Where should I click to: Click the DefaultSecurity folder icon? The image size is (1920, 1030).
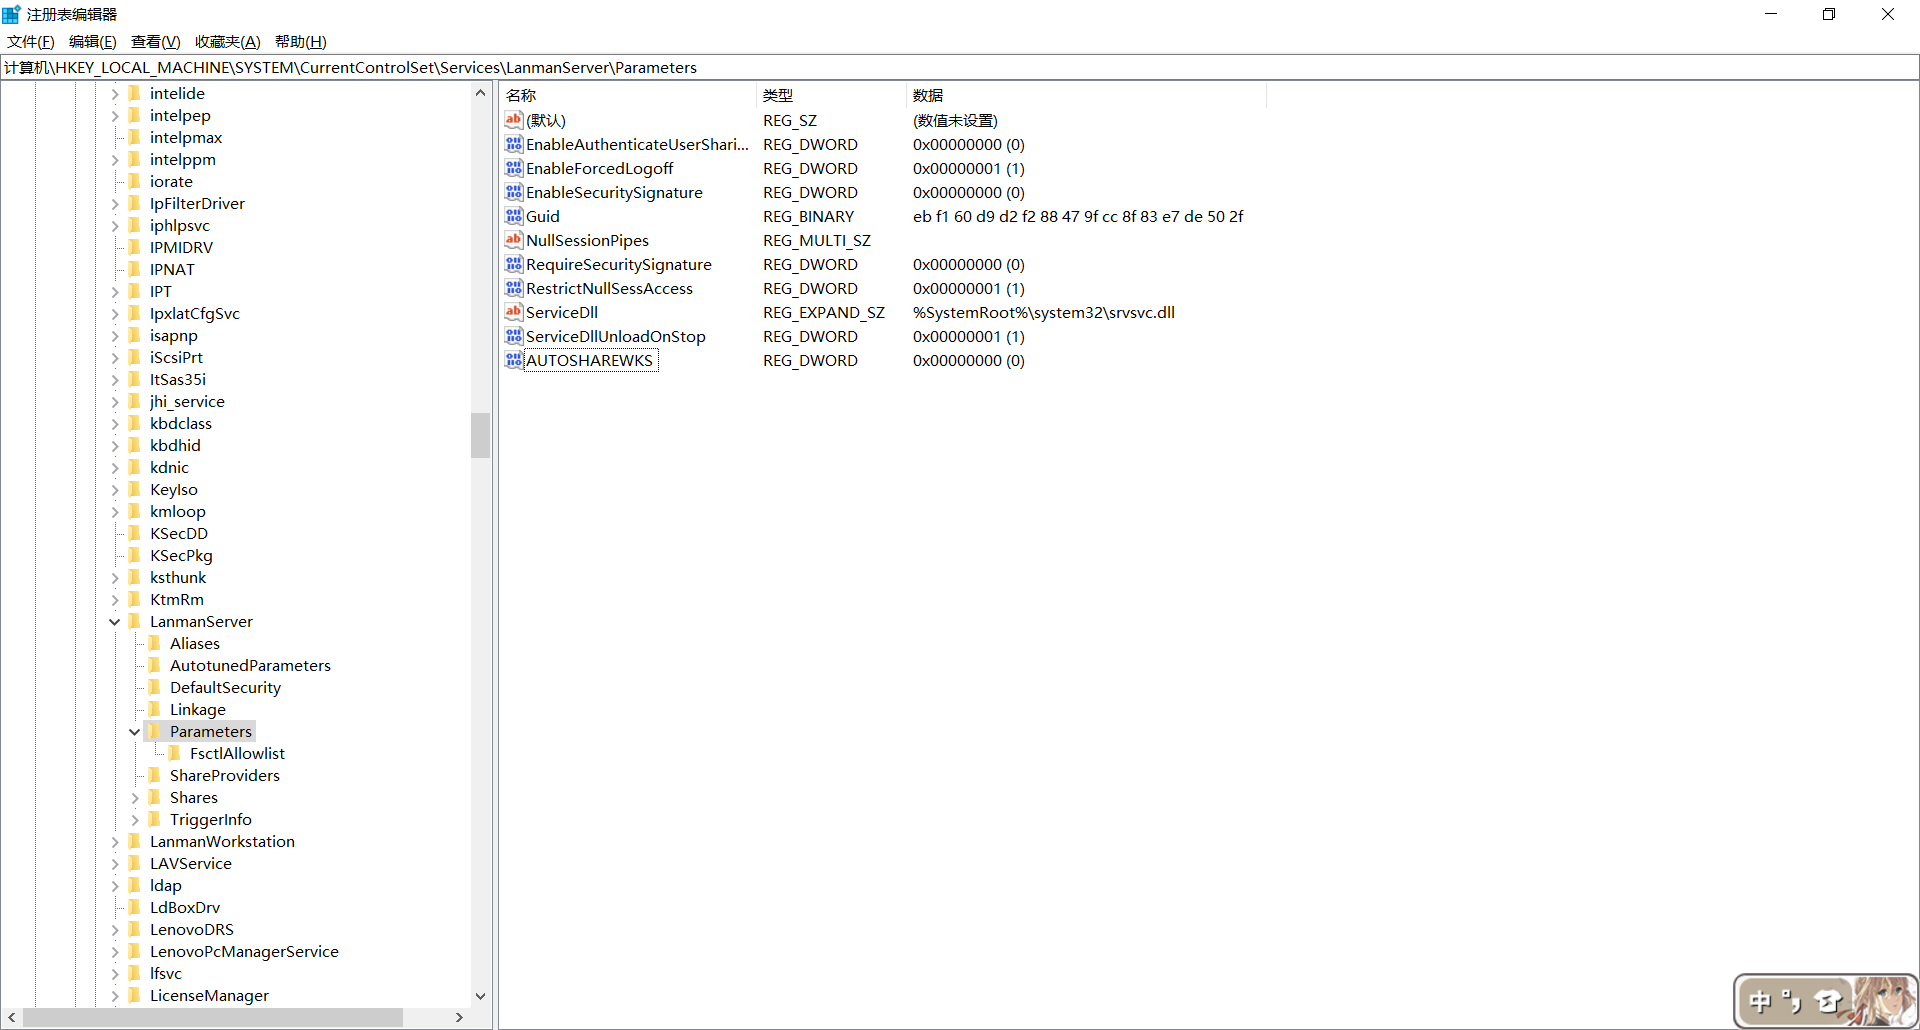pyautogui.click(x=155, y=687)
